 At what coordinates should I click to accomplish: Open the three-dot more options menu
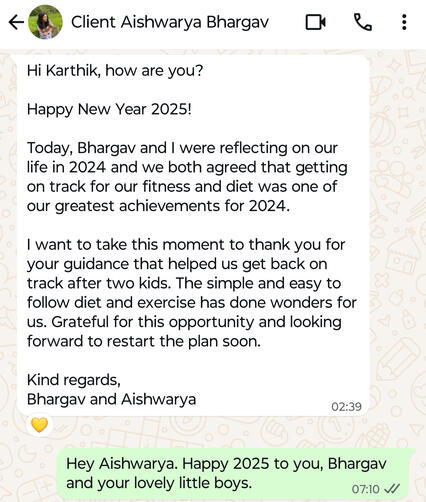click(404, 22)
